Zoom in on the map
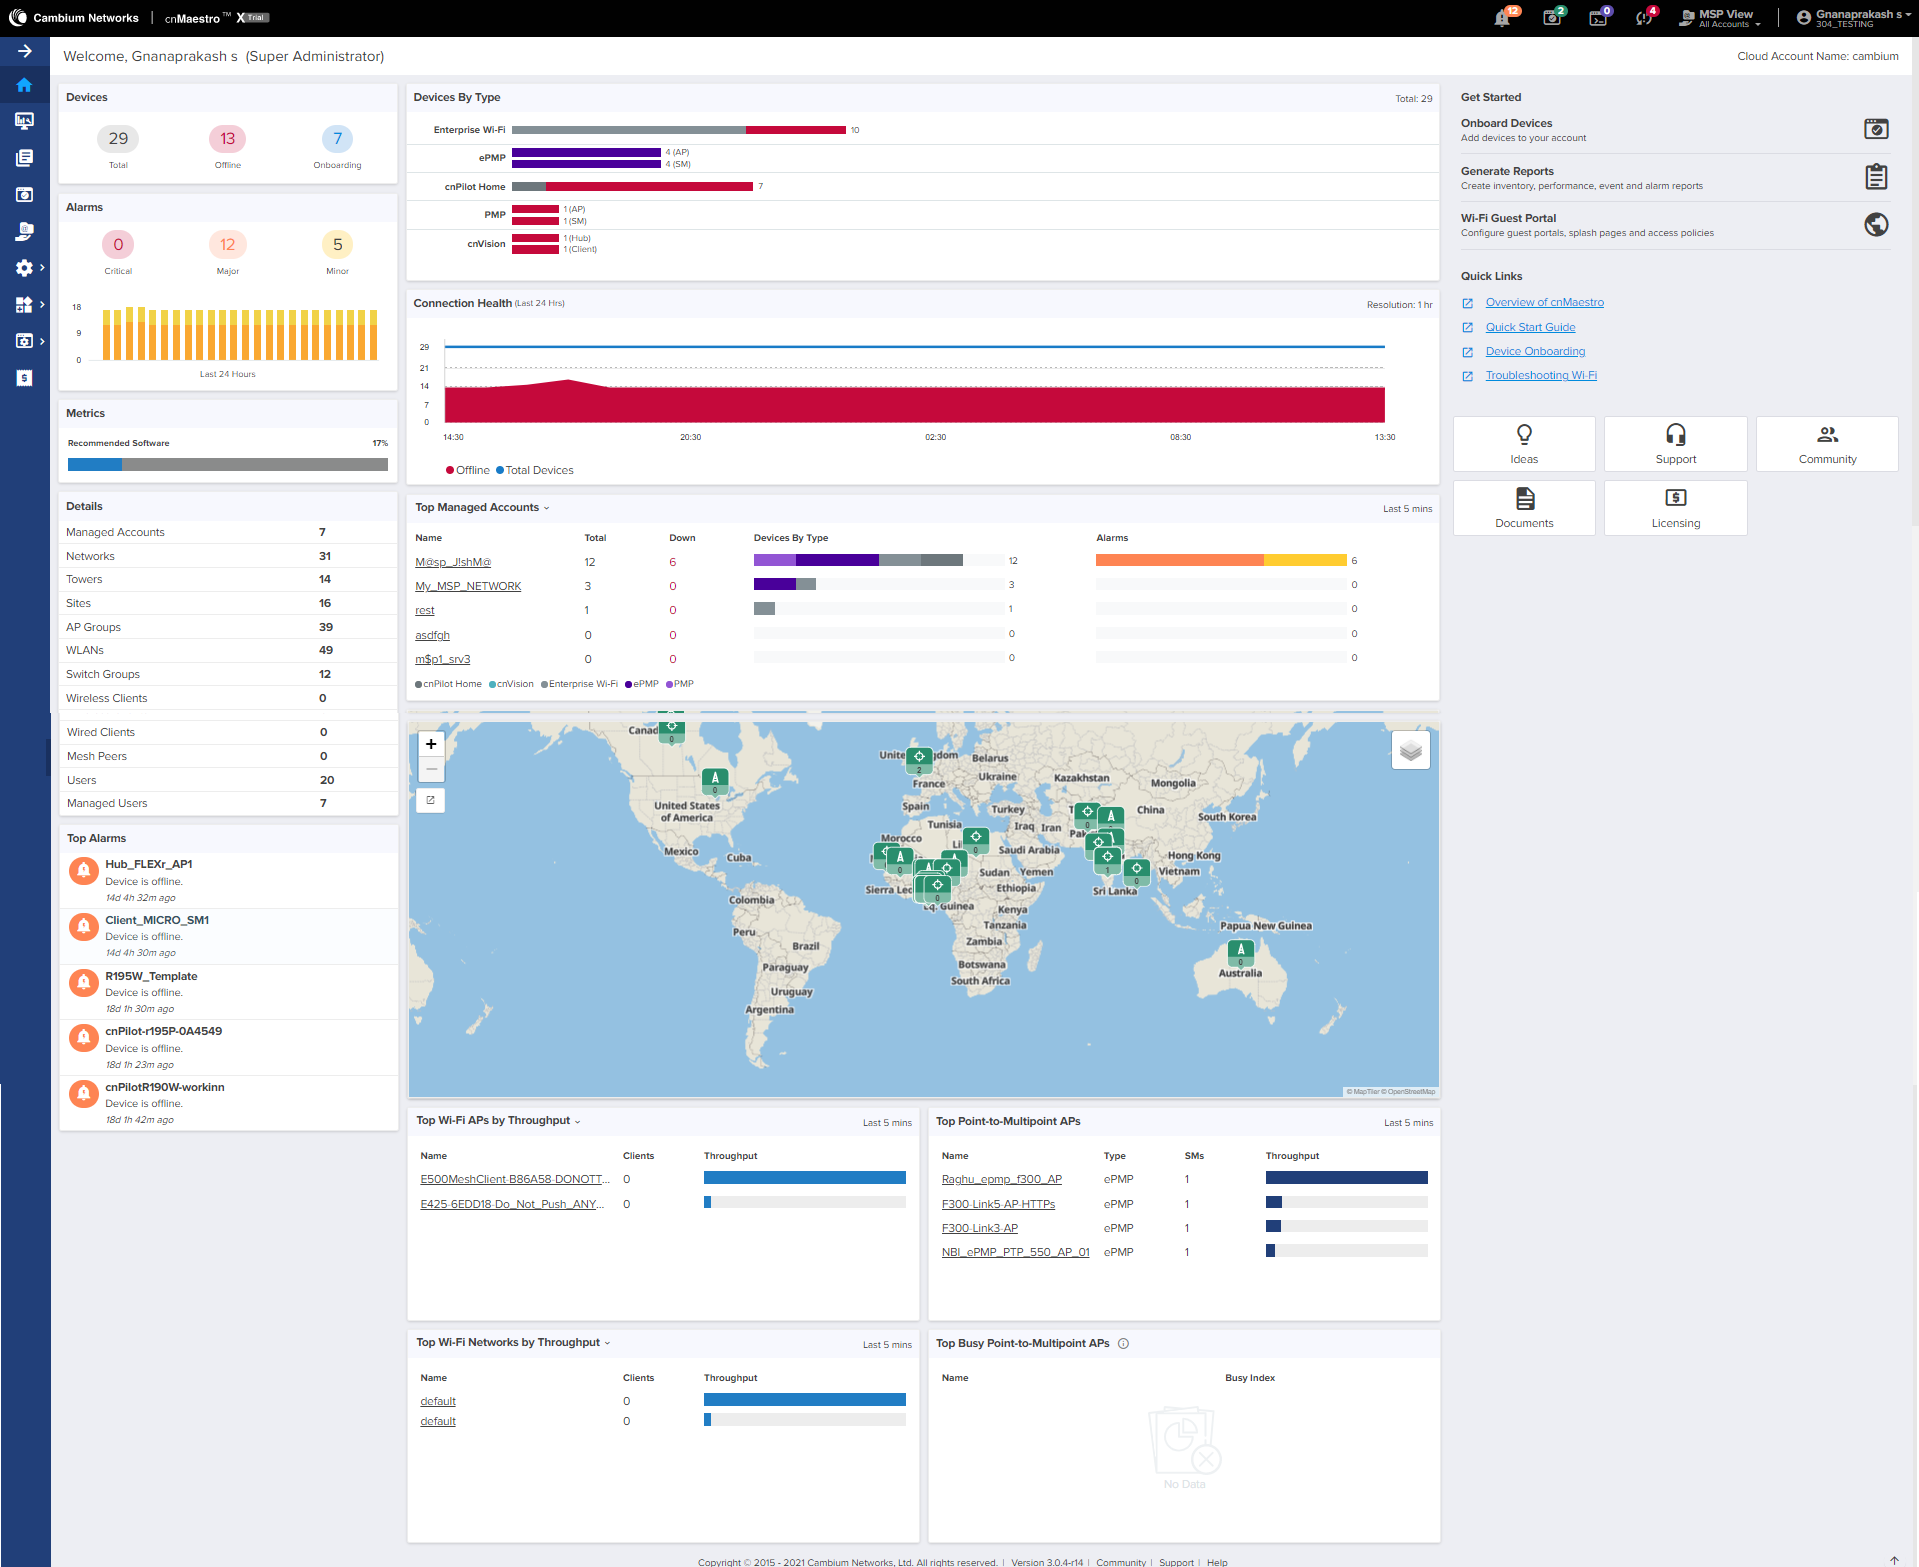The height and width of the screenshot is (1567, 1919). (431, 744)
